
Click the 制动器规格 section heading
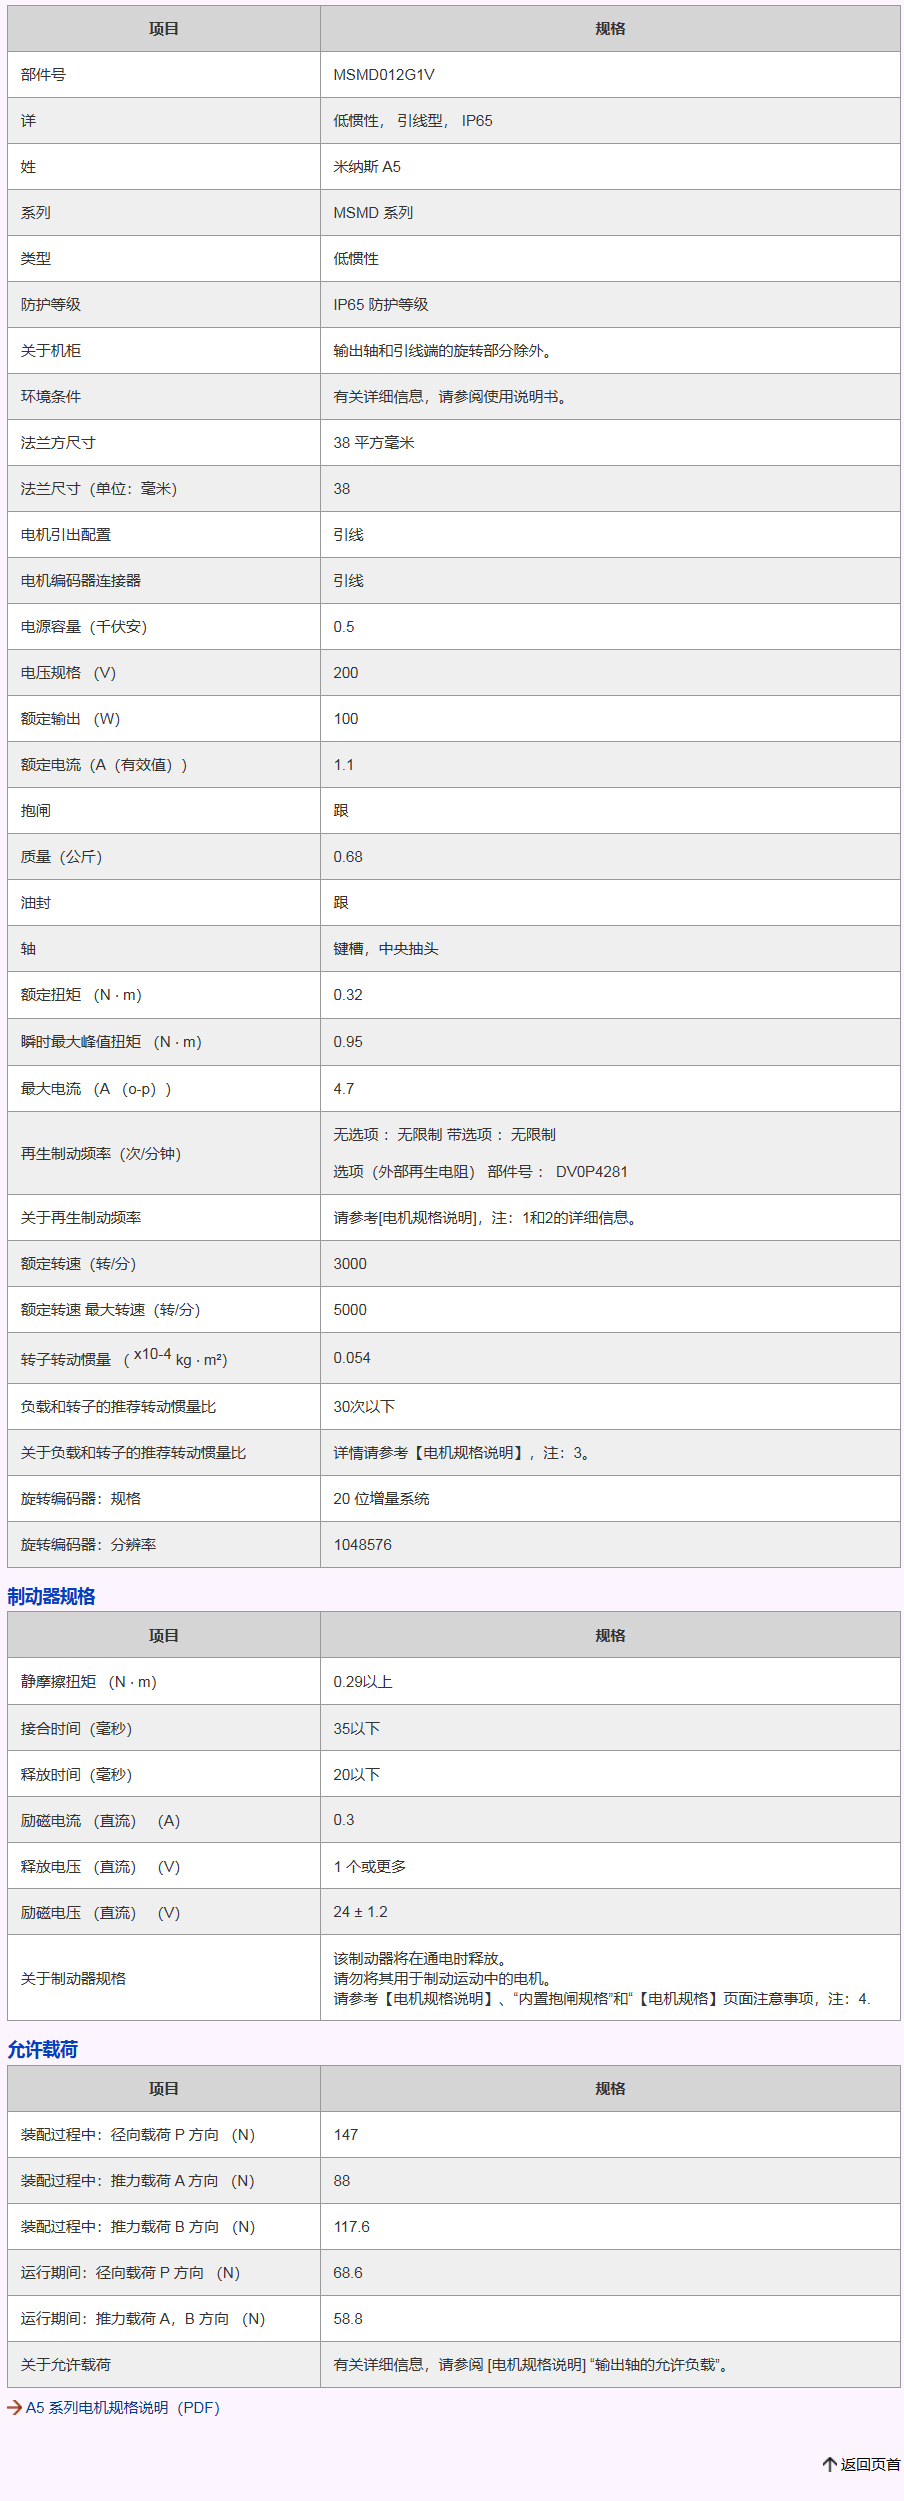51,1596
